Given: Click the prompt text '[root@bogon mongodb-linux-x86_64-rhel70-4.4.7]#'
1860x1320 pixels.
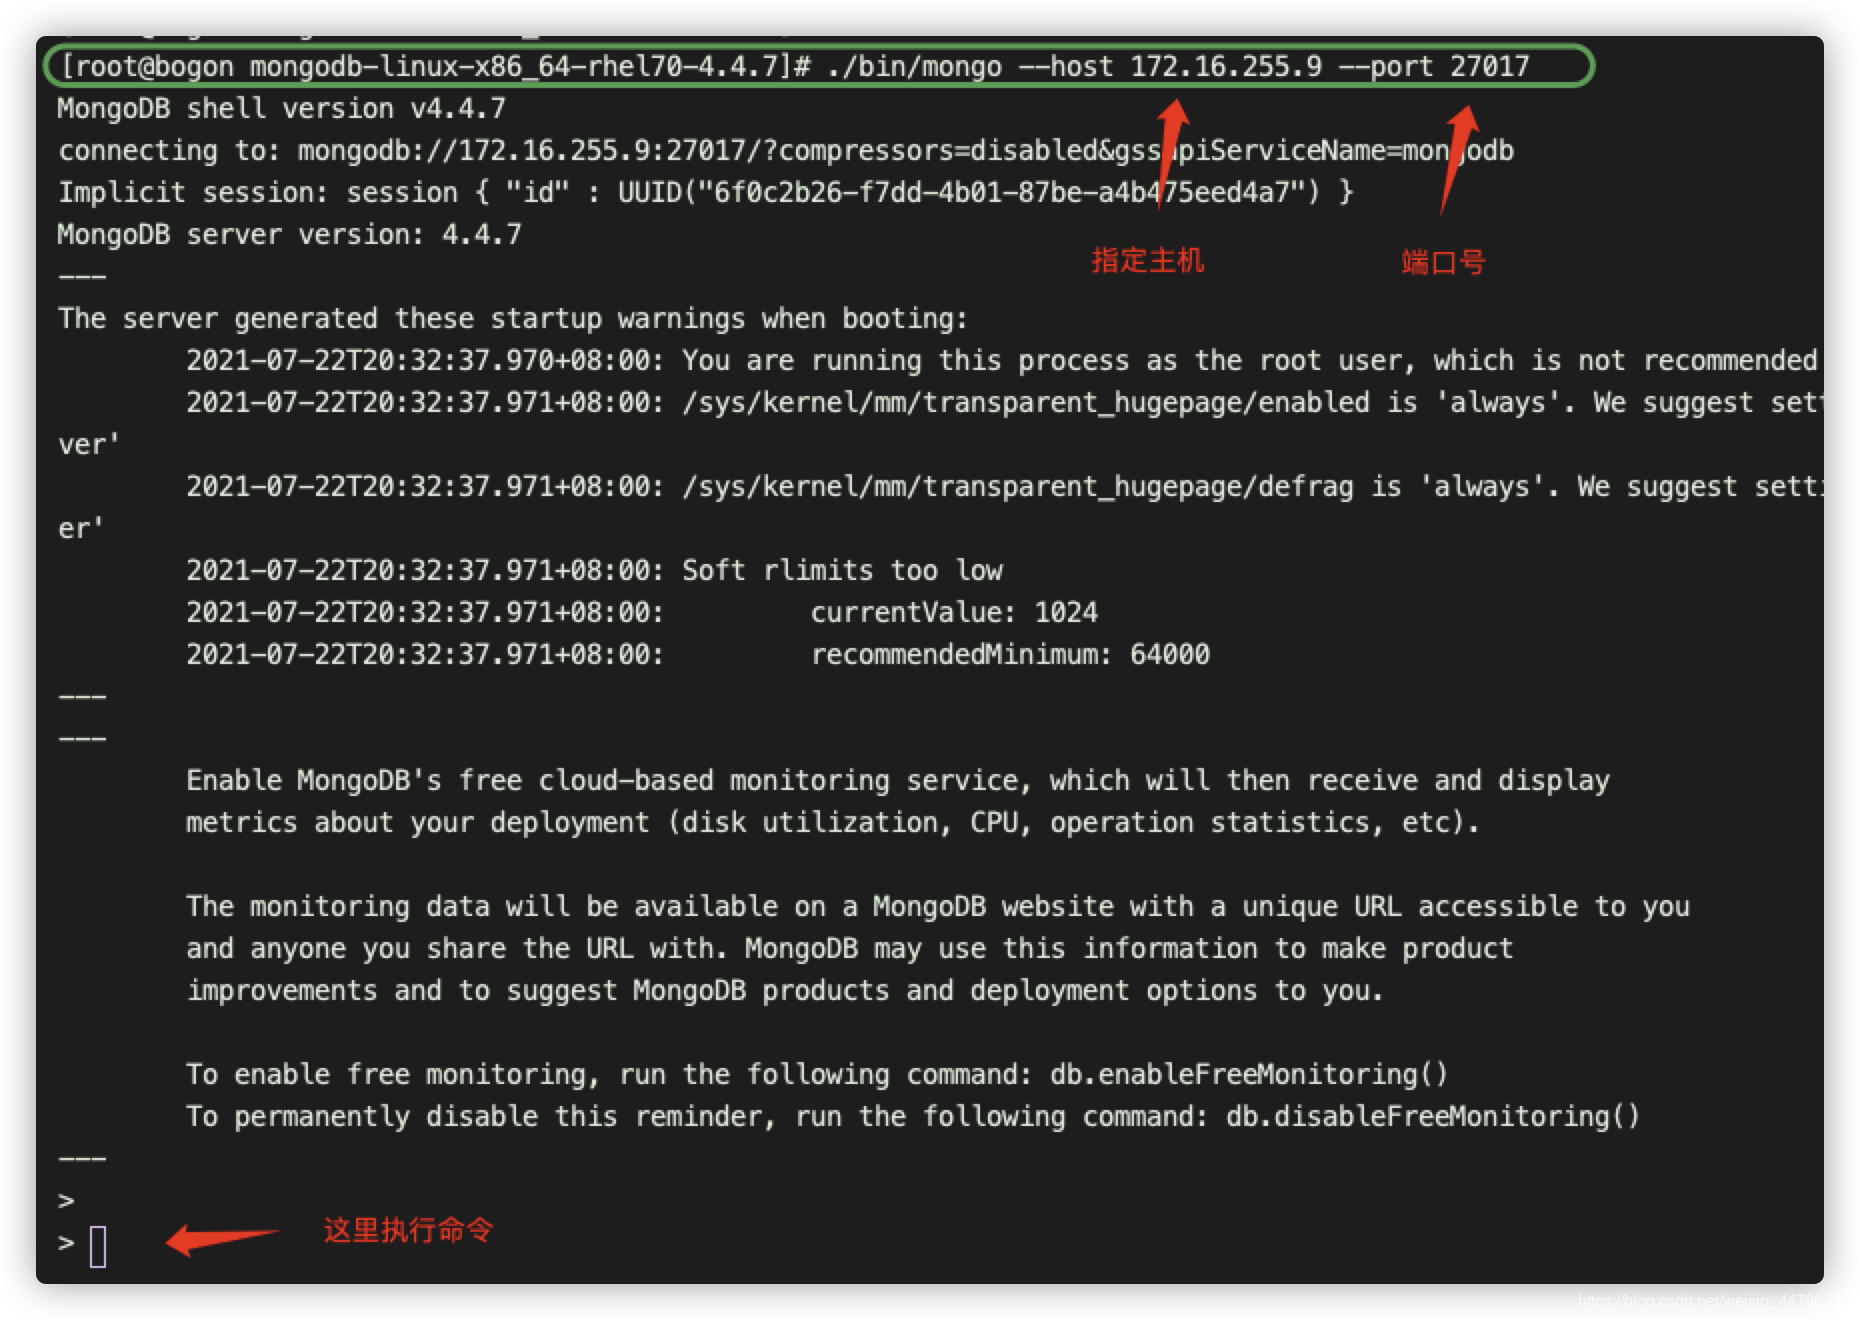Looking at the screenshot, I should [435, 67].
